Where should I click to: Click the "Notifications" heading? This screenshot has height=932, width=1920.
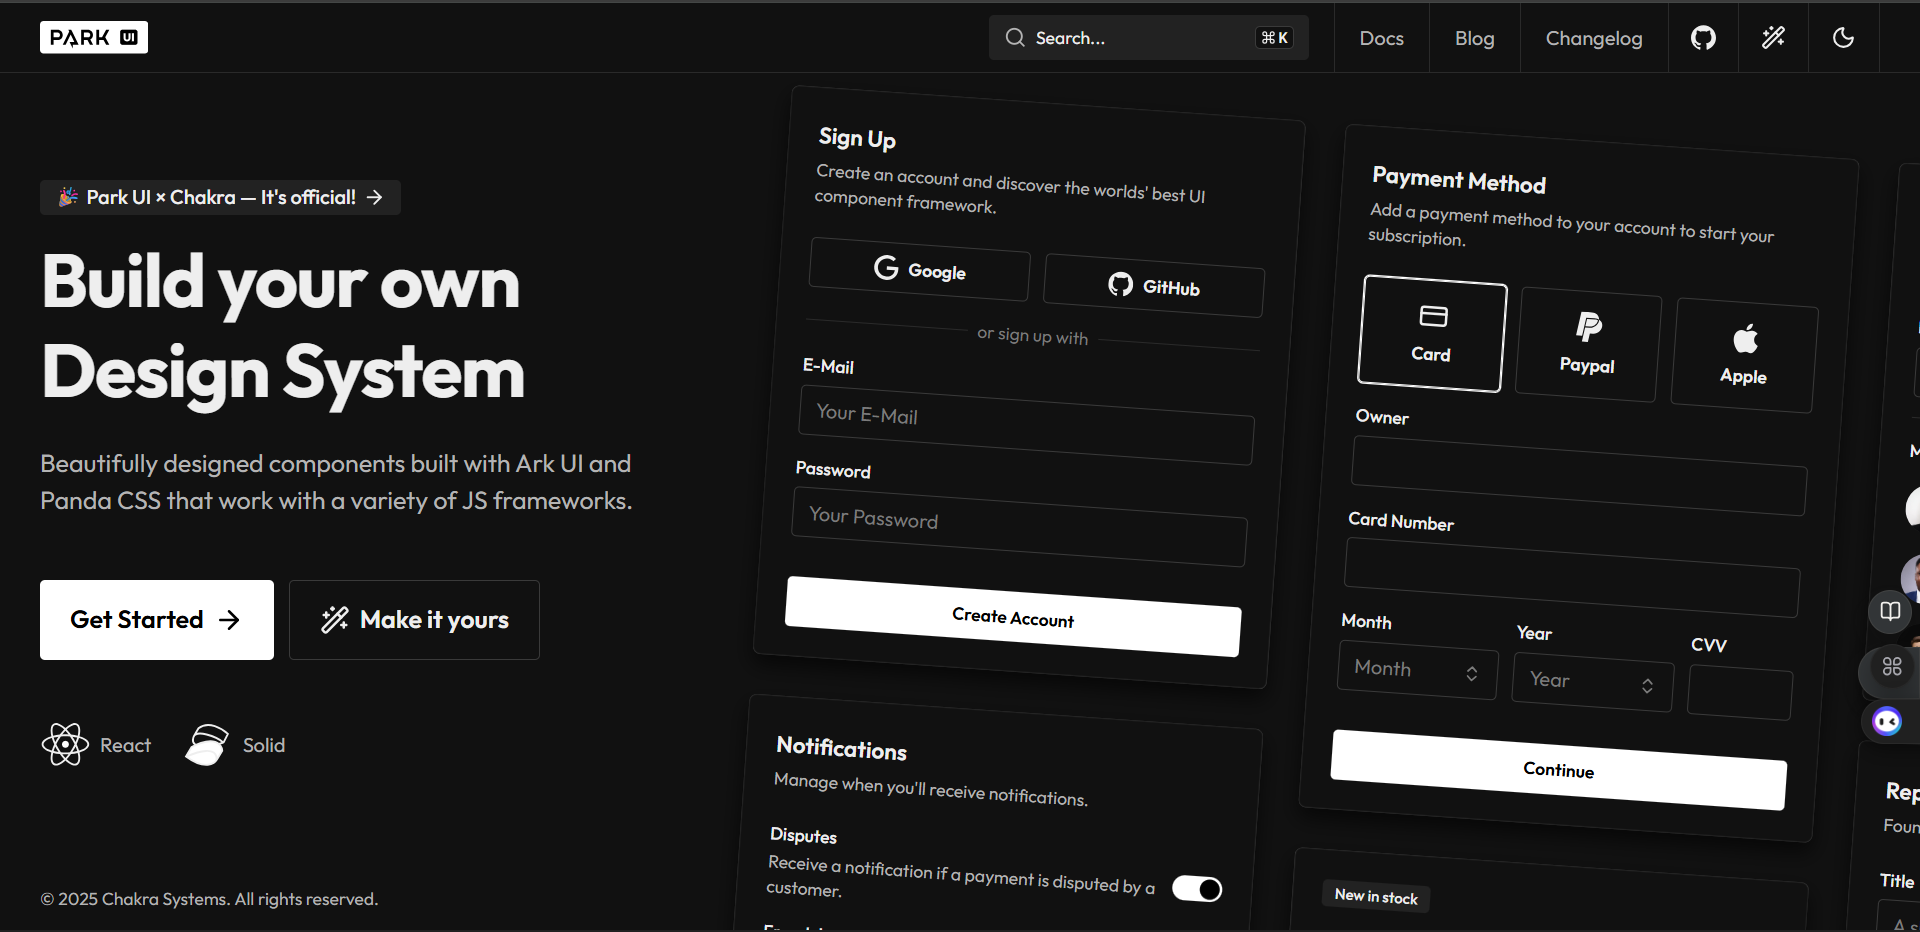(842, 748)
